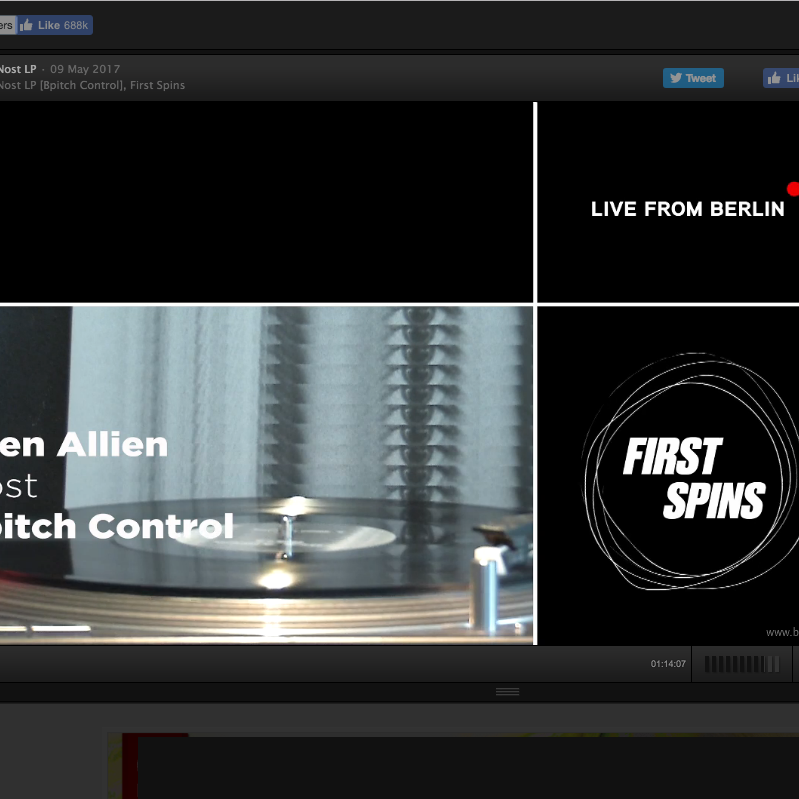
Task: Click the 09 May 2017 date
Action: pos(85,69)
